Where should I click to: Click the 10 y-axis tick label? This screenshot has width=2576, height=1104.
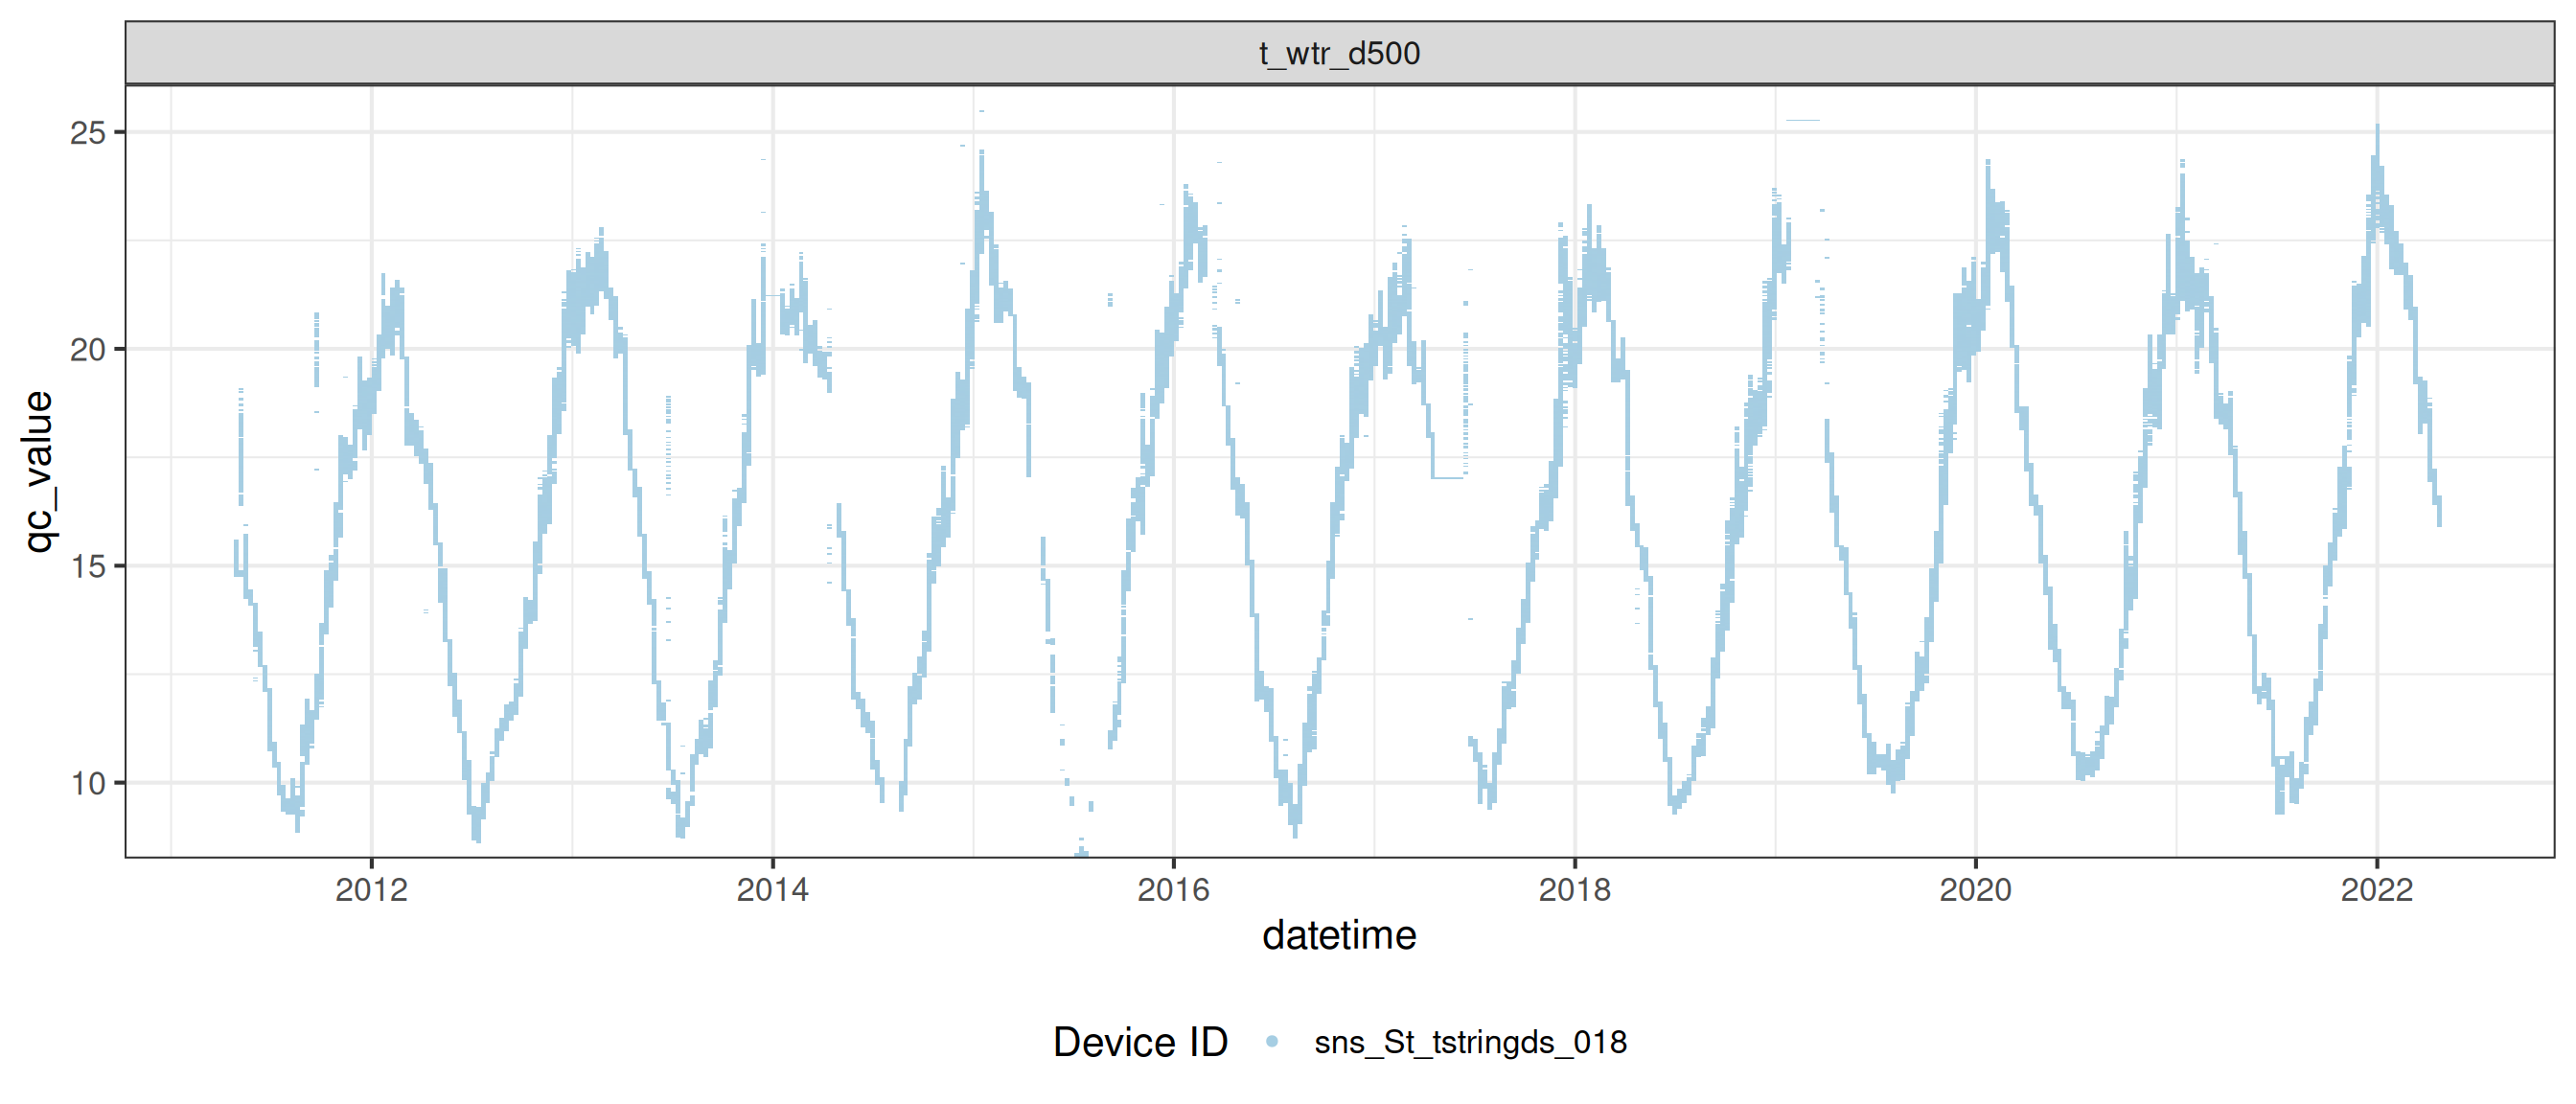88,783
